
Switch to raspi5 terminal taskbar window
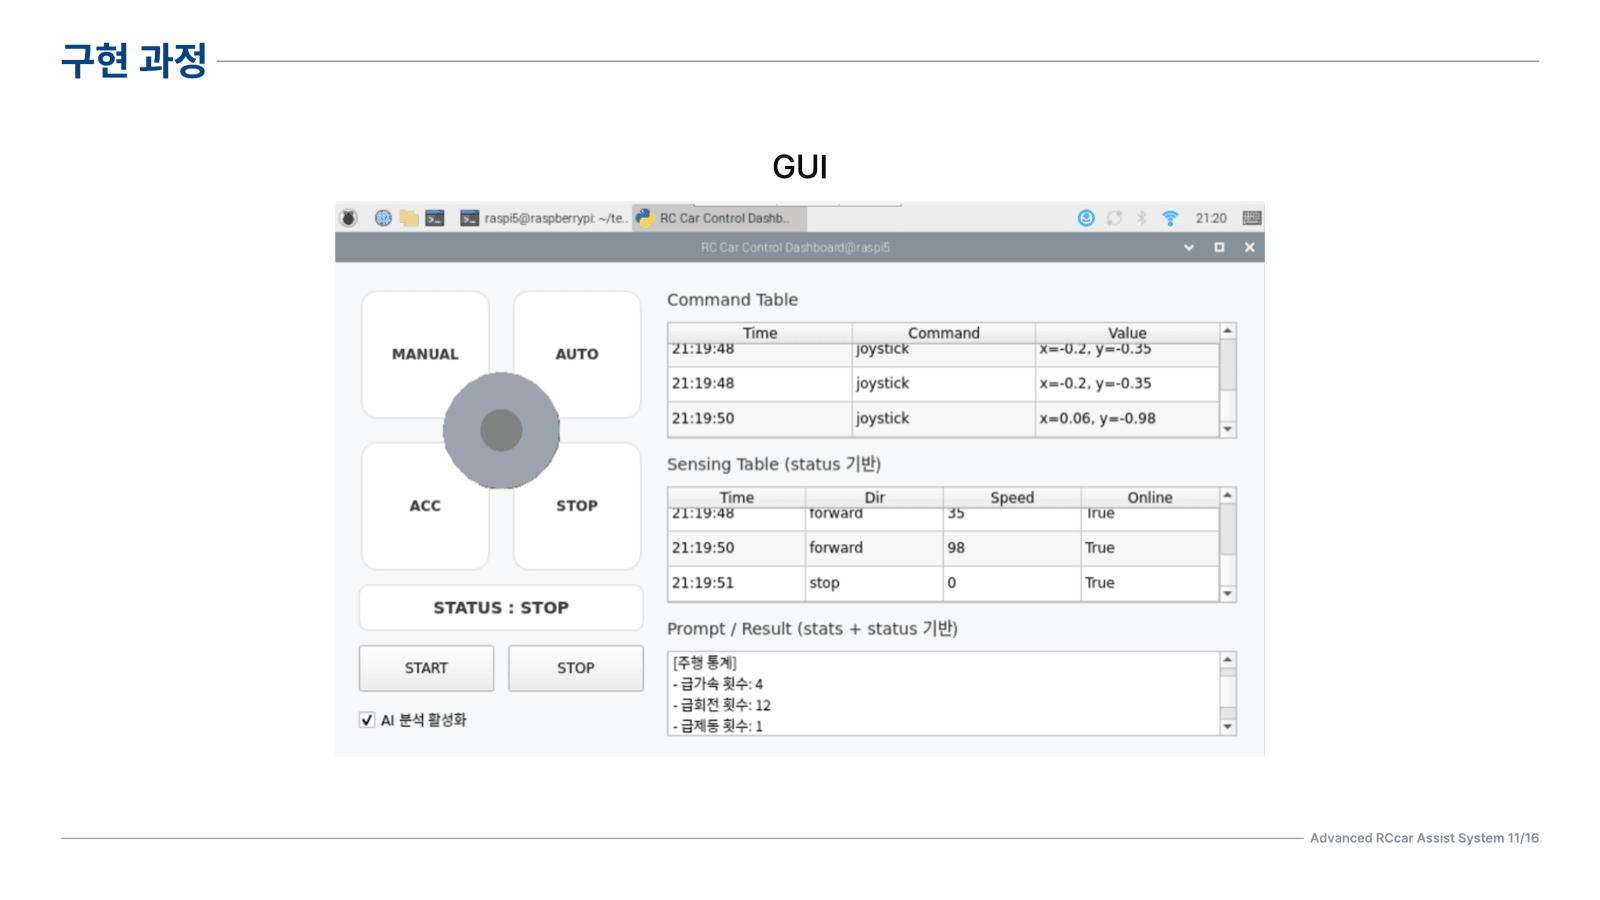coord(544,218)
